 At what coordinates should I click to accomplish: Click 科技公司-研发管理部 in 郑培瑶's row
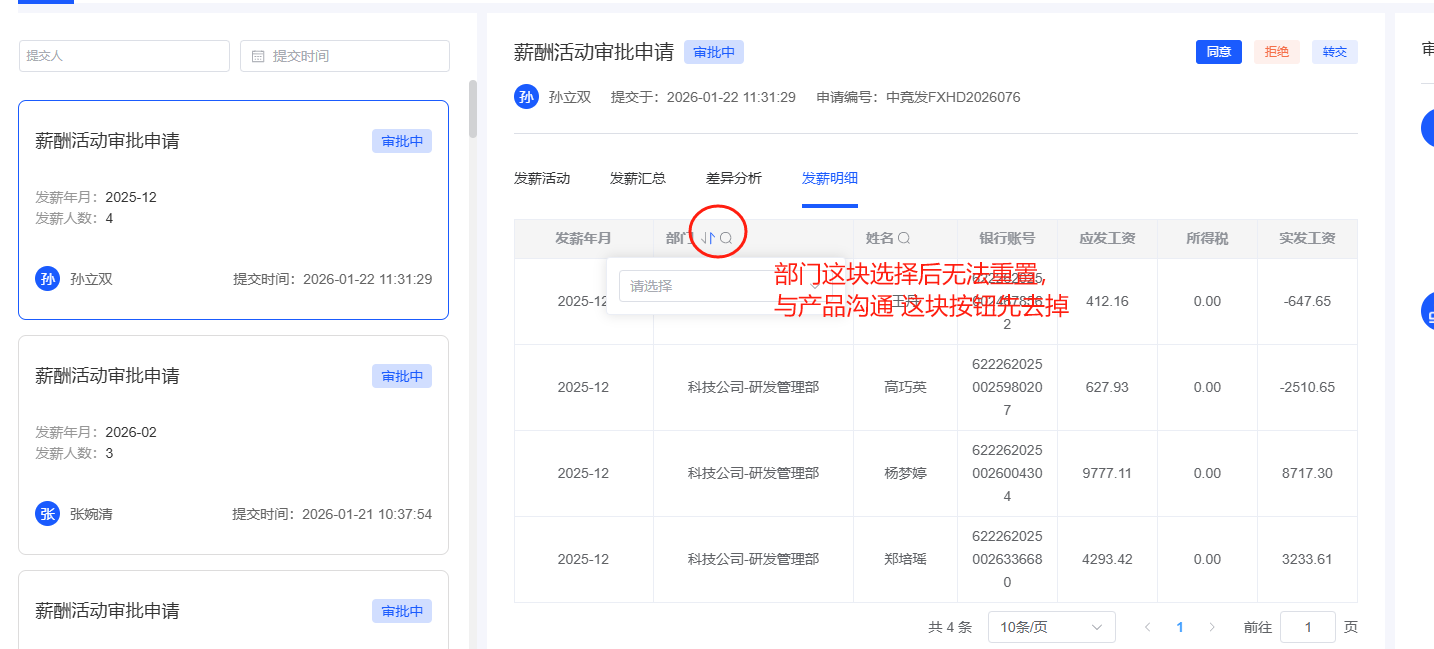click(753, 559)
